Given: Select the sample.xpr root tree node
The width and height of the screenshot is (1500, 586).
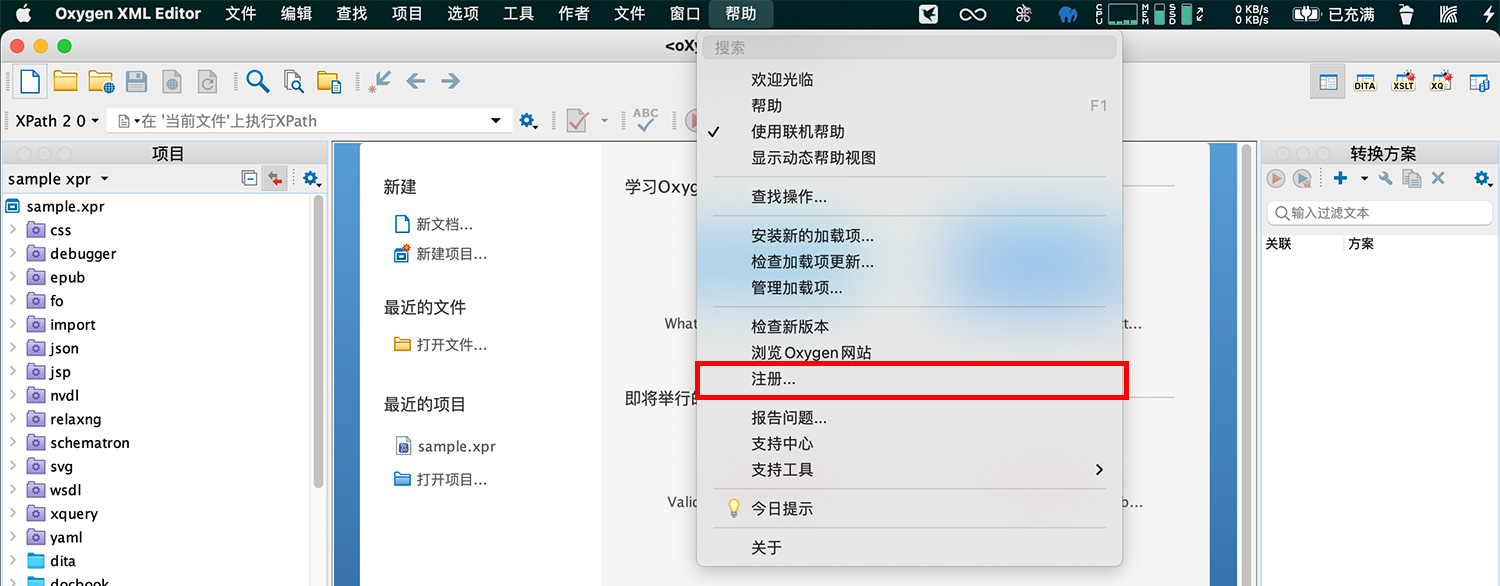Looking at the screenshot, I should tap(65, 206).
